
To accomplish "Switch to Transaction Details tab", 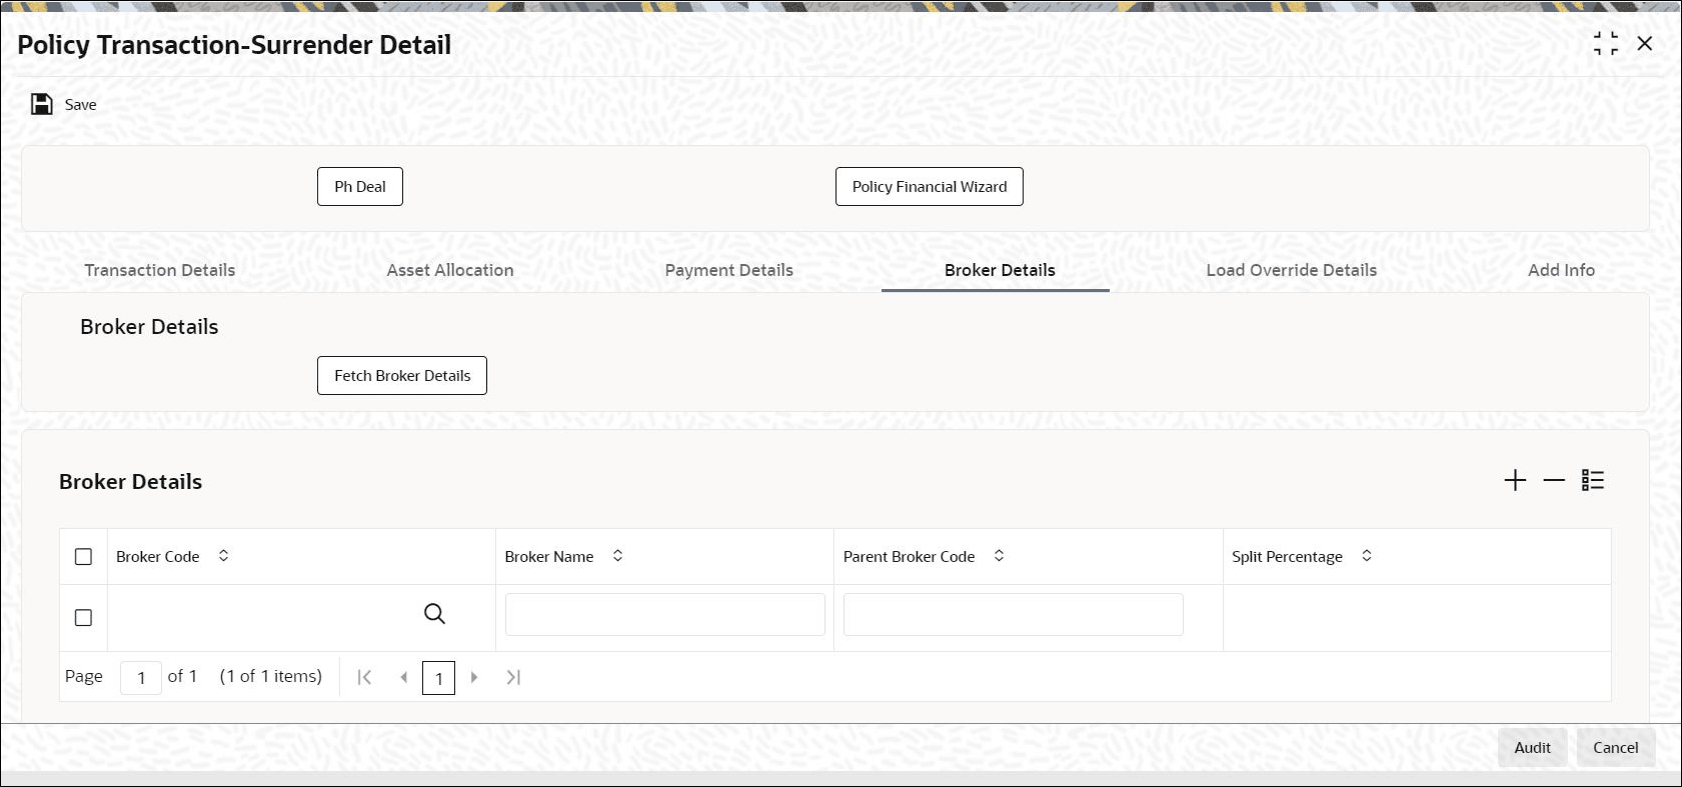I will pos(160,270).
